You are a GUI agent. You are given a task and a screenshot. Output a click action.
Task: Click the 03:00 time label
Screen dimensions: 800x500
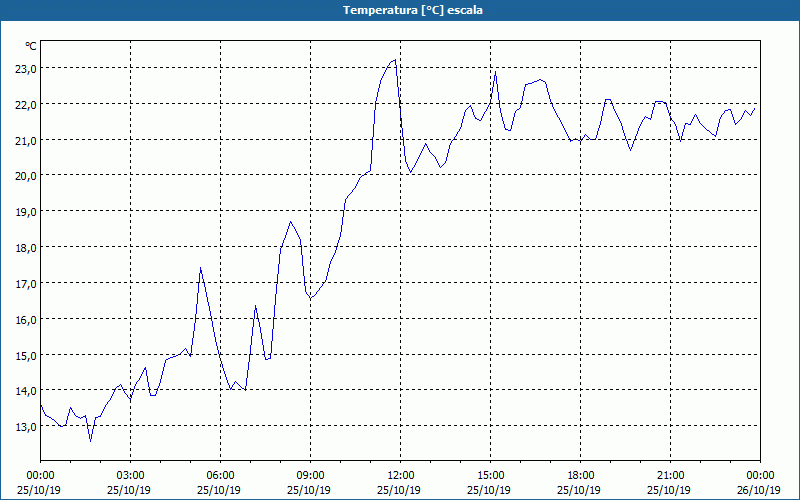coord(131,476)
